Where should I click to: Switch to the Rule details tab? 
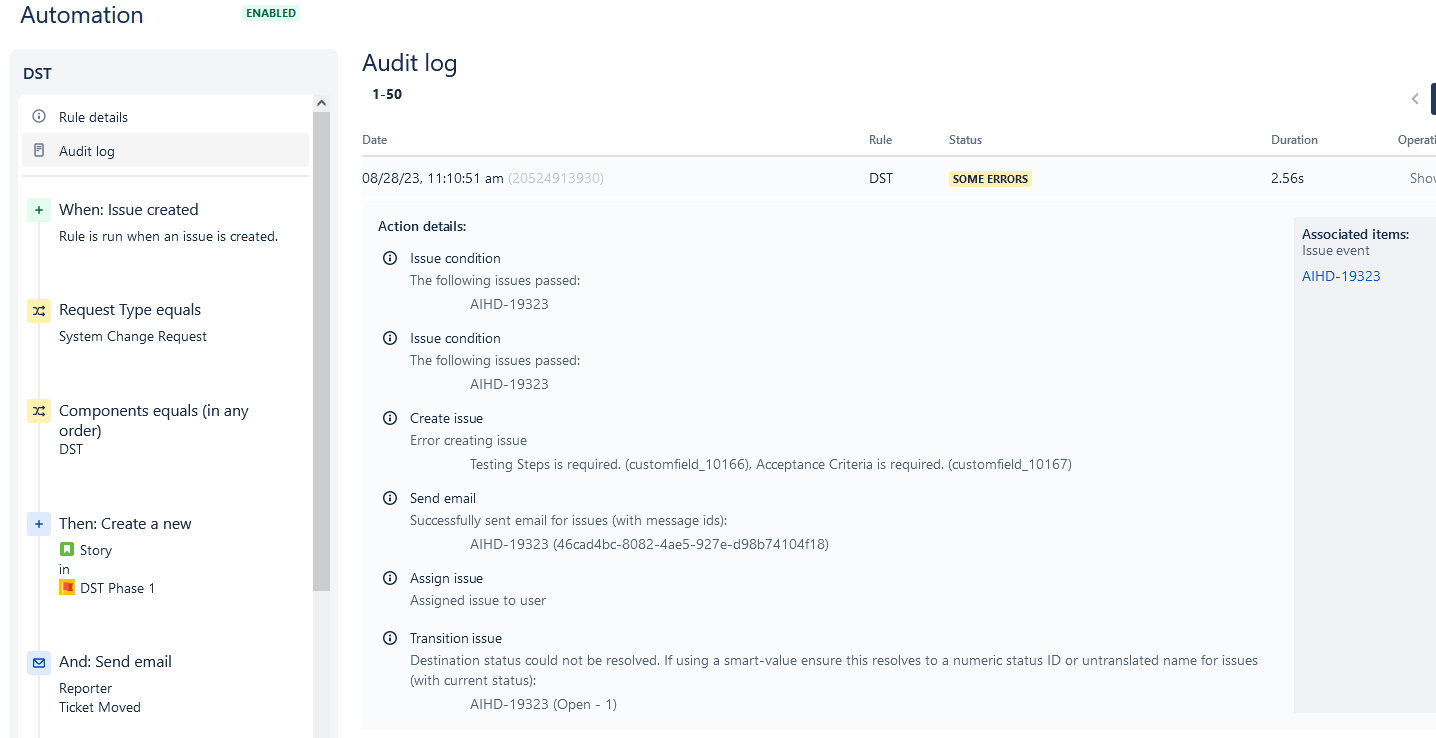tap(94, 116)
